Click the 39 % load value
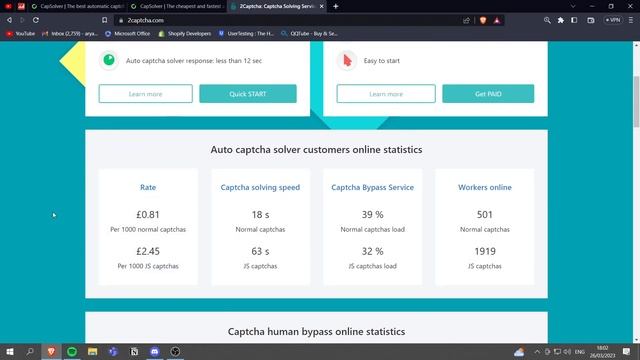 tap(372, 215)
